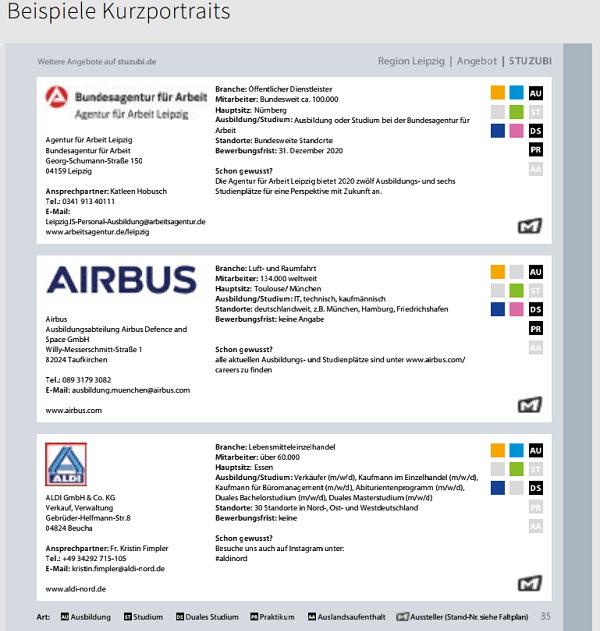
Task: Click 'Mitarbeiter: über 60.000' line
Action: click(x=258, y=458)
